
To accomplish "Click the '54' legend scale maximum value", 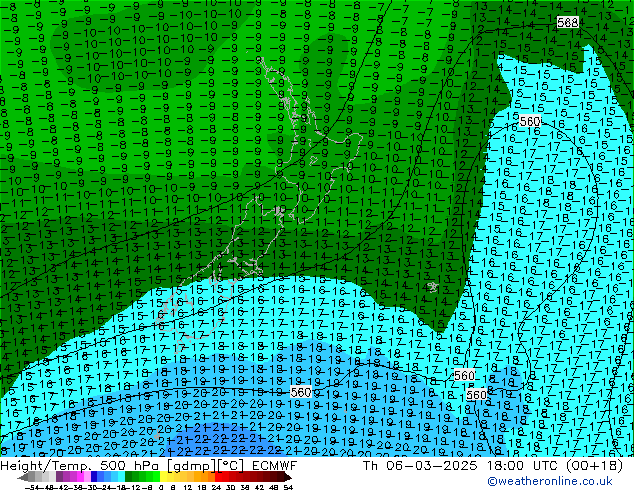I will tap(287, 487).
